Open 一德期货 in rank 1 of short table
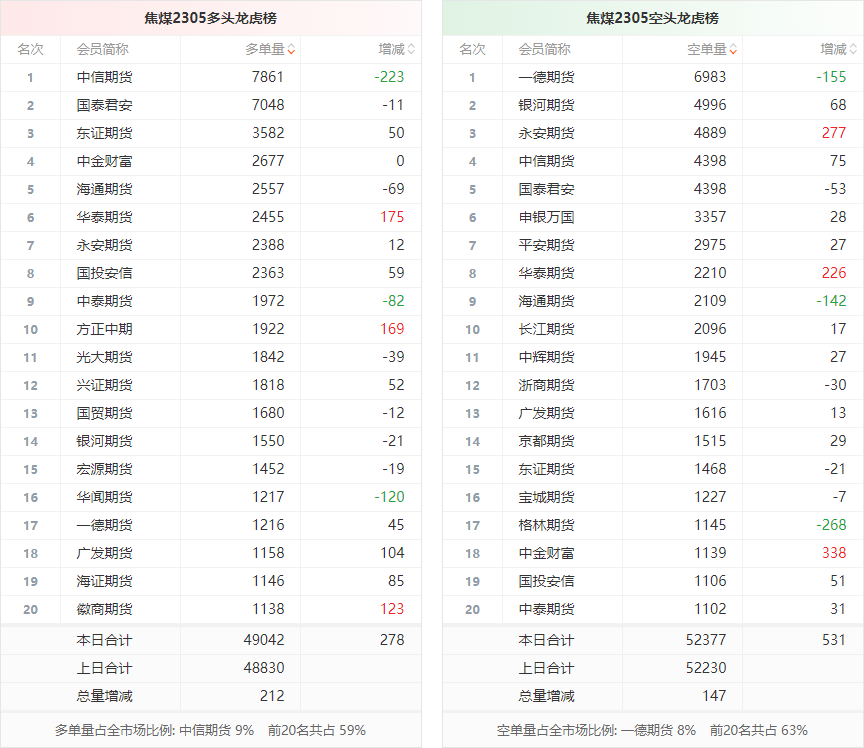Image resolution: width=864 pixels, height=748 pixels. tap(546, 77)
